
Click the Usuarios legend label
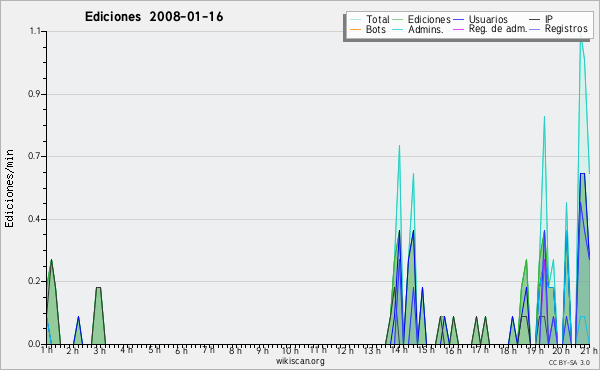[488, 19]
